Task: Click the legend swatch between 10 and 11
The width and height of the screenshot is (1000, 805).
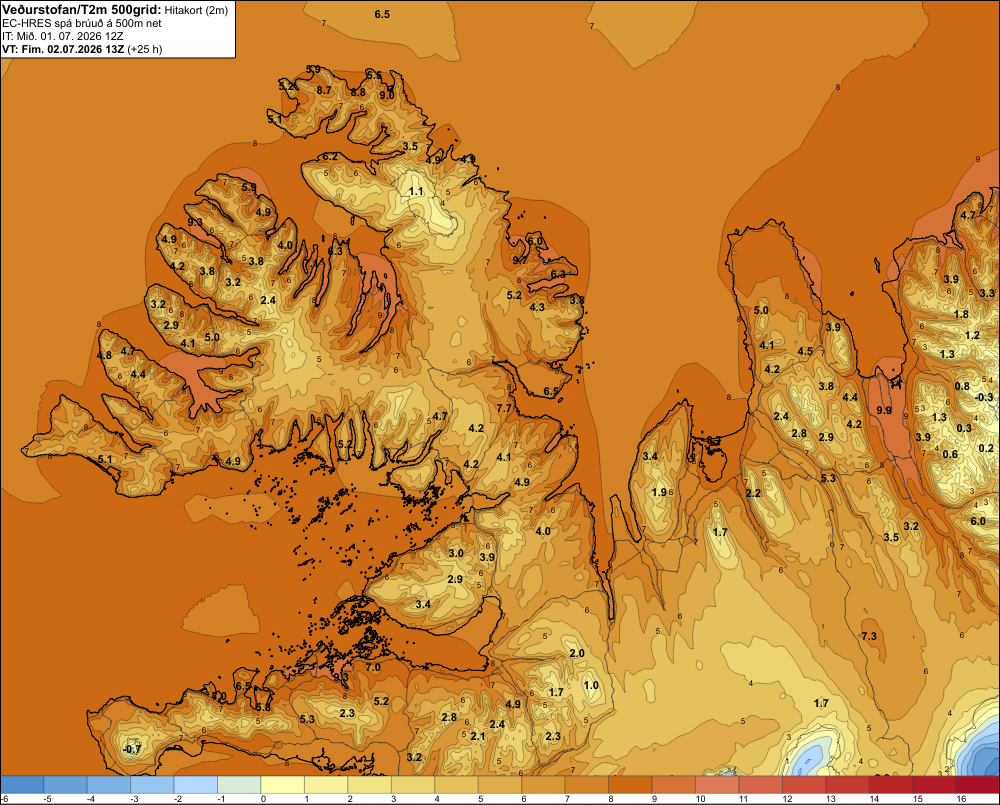Action: [717, 784]
